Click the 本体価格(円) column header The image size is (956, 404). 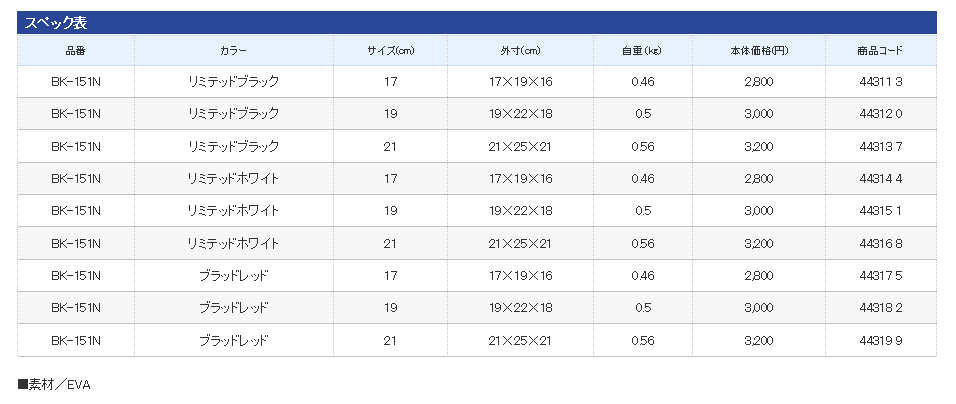point(758,50)
